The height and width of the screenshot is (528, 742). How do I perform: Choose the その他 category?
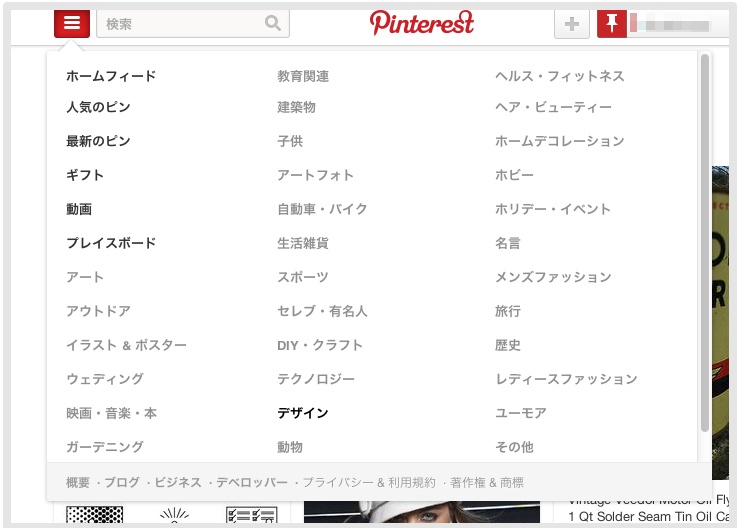pyautogui.click(x=514, y=447)
